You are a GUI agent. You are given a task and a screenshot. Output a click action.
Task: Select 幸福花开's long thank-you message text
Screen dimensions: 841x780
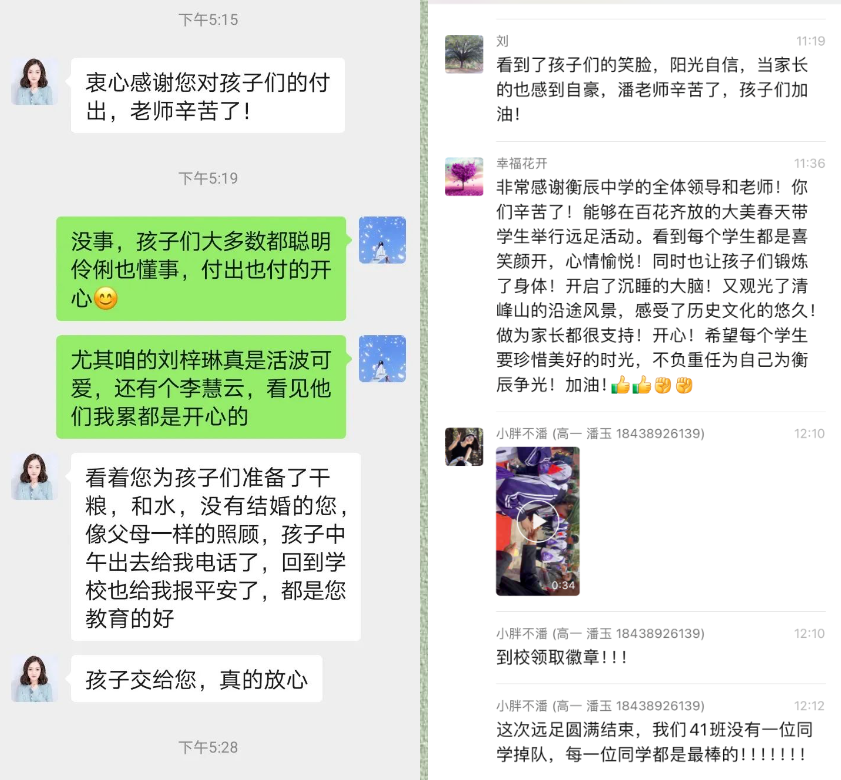(655, 286)
